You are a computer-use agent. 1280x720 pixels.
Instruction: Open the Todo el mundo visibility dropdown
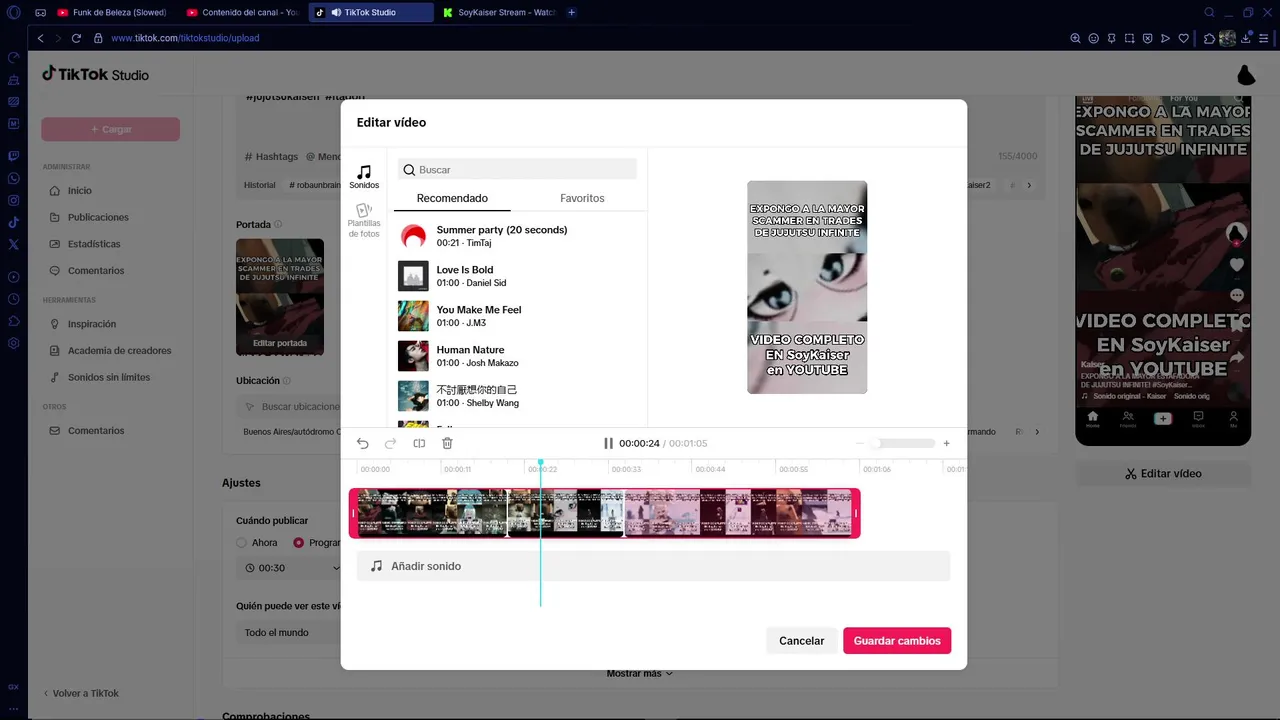coord(290,632)
